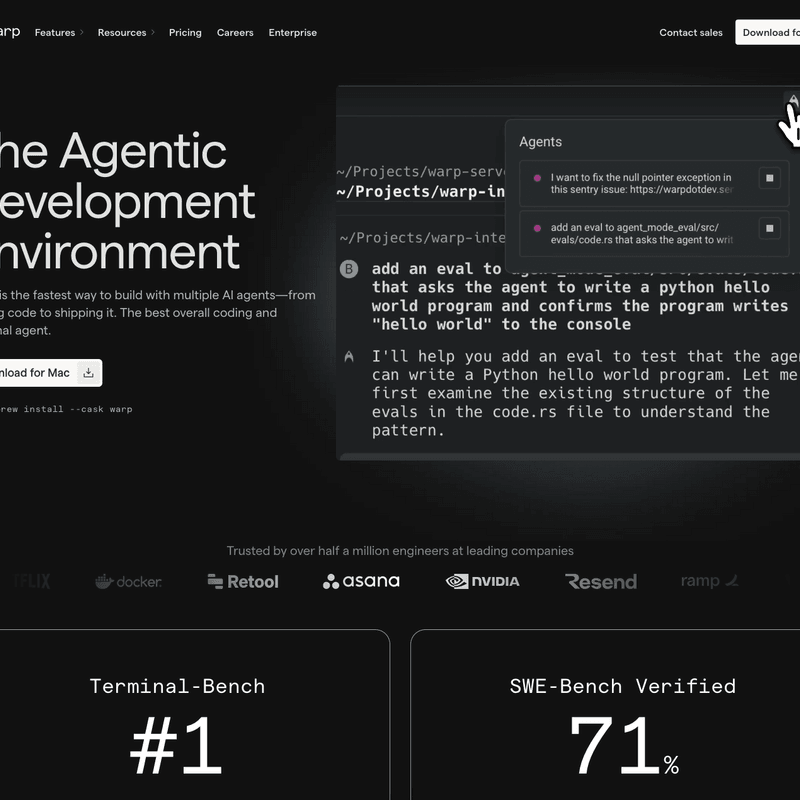Stop the null pointer exception agent task

(769, 178)
